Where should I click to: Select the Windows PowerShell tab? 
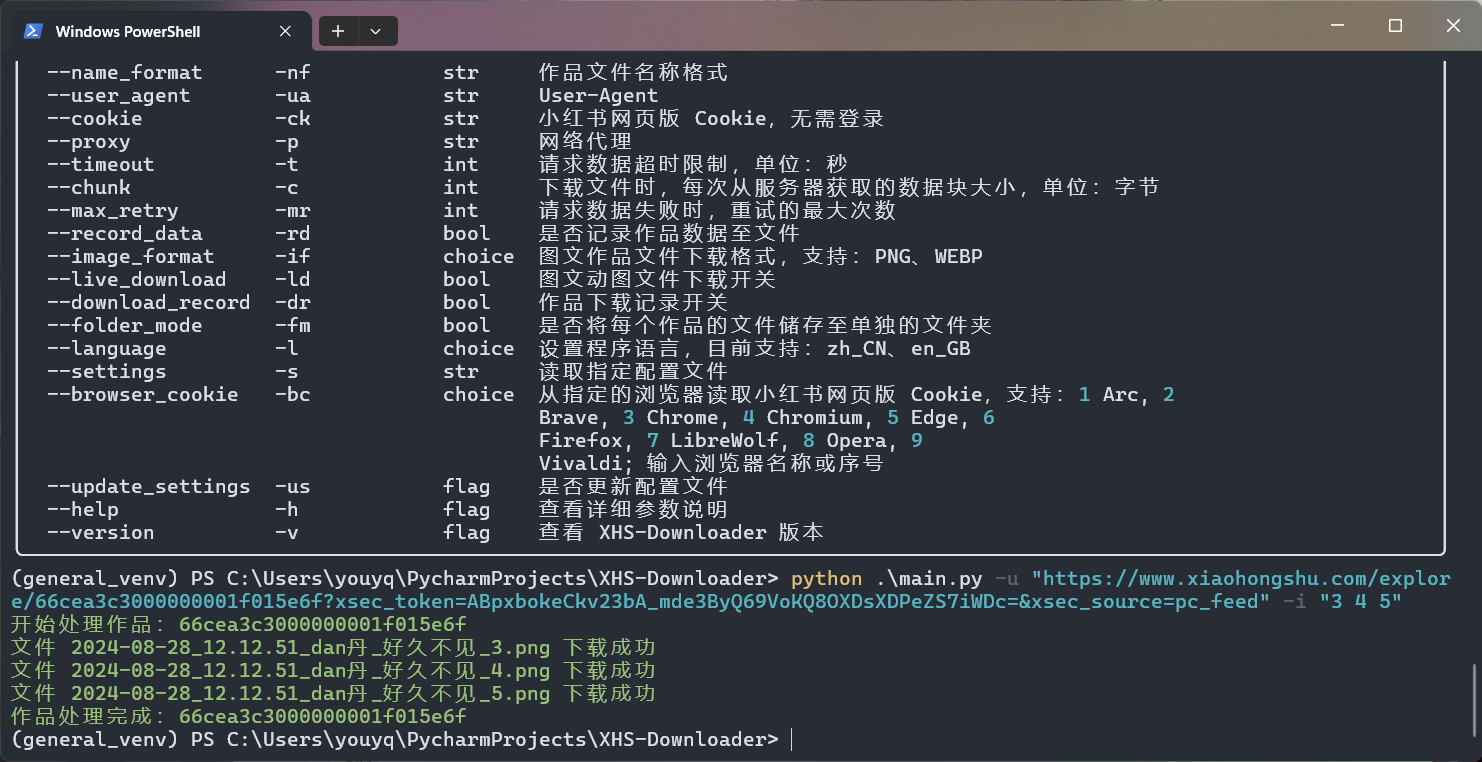(x=128, y=31)
